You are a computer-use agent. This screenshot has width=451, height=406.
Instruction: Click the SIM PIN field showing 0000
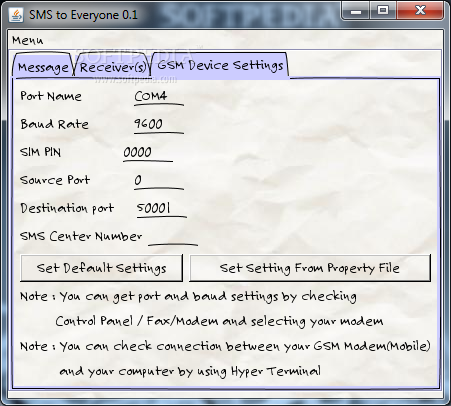(148, 153)
